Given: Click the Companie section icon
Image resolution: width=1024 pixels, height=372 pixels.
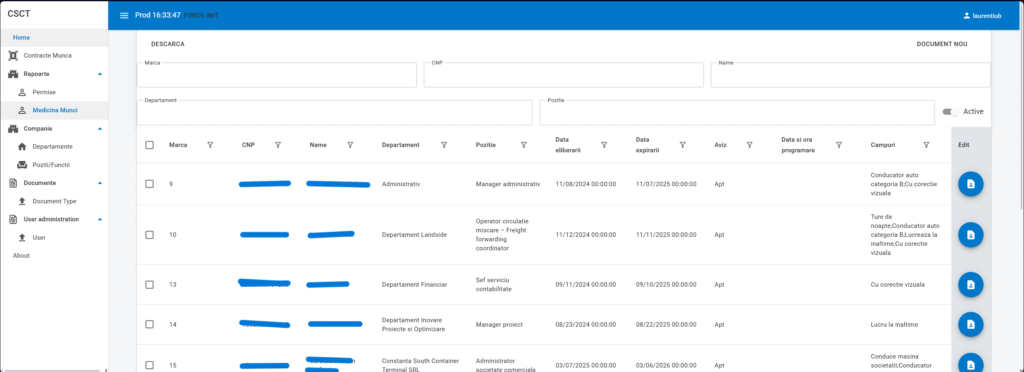Looking at the screenshot, I should [13, 129].
